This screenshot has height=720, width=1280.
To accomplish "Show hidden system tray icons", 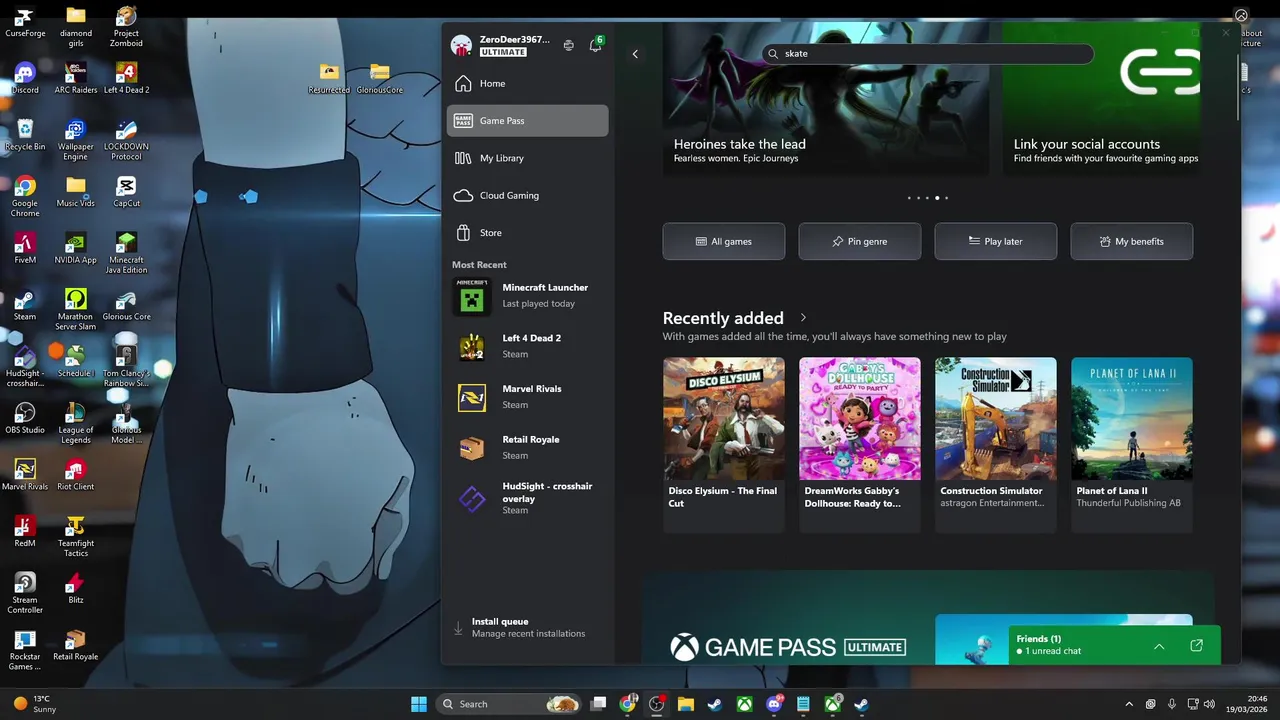I will (x=1129, y=704).
